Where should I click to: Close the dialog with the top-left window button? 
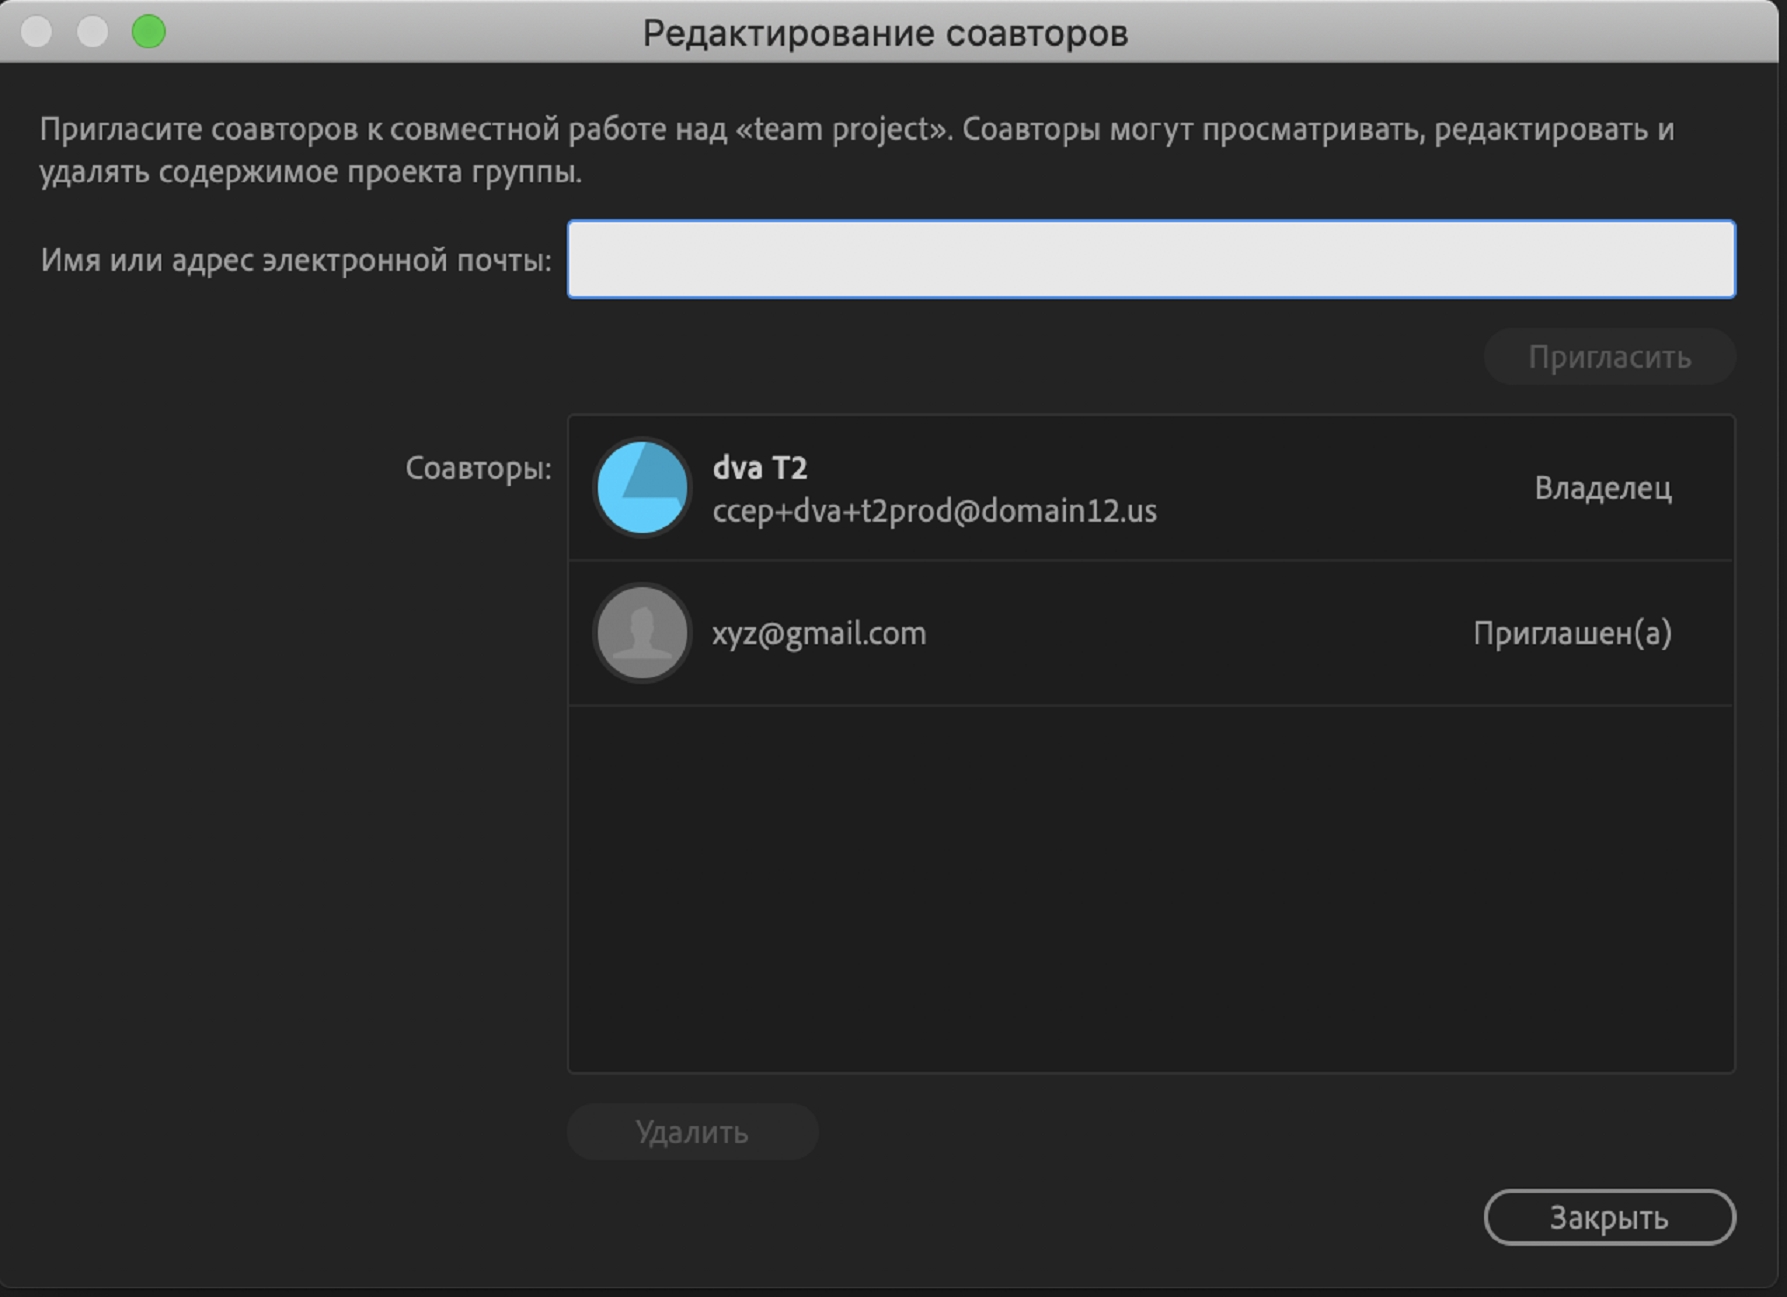(x=37, y=32)
